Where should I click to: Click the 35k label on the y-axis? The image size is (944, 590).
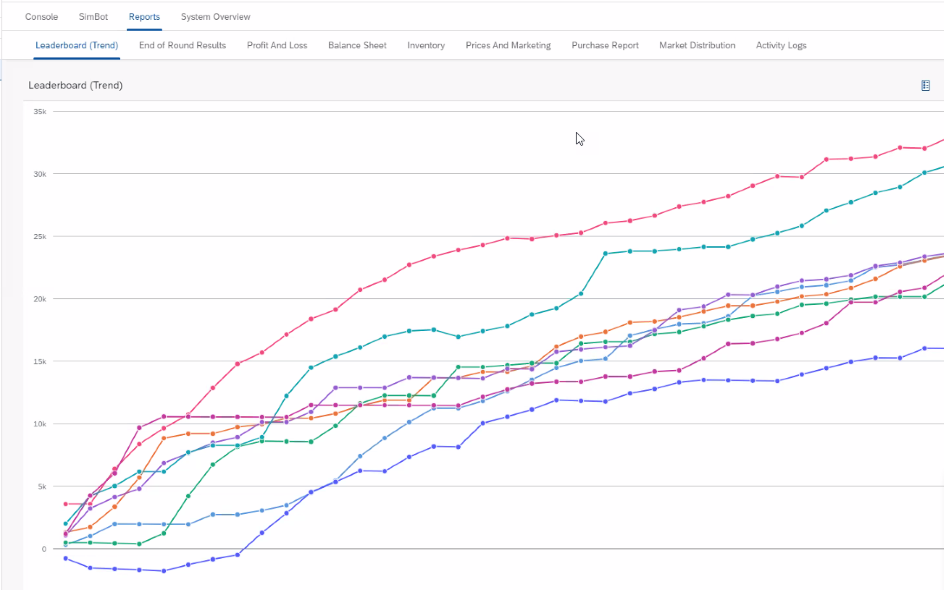tap(40, 112)
